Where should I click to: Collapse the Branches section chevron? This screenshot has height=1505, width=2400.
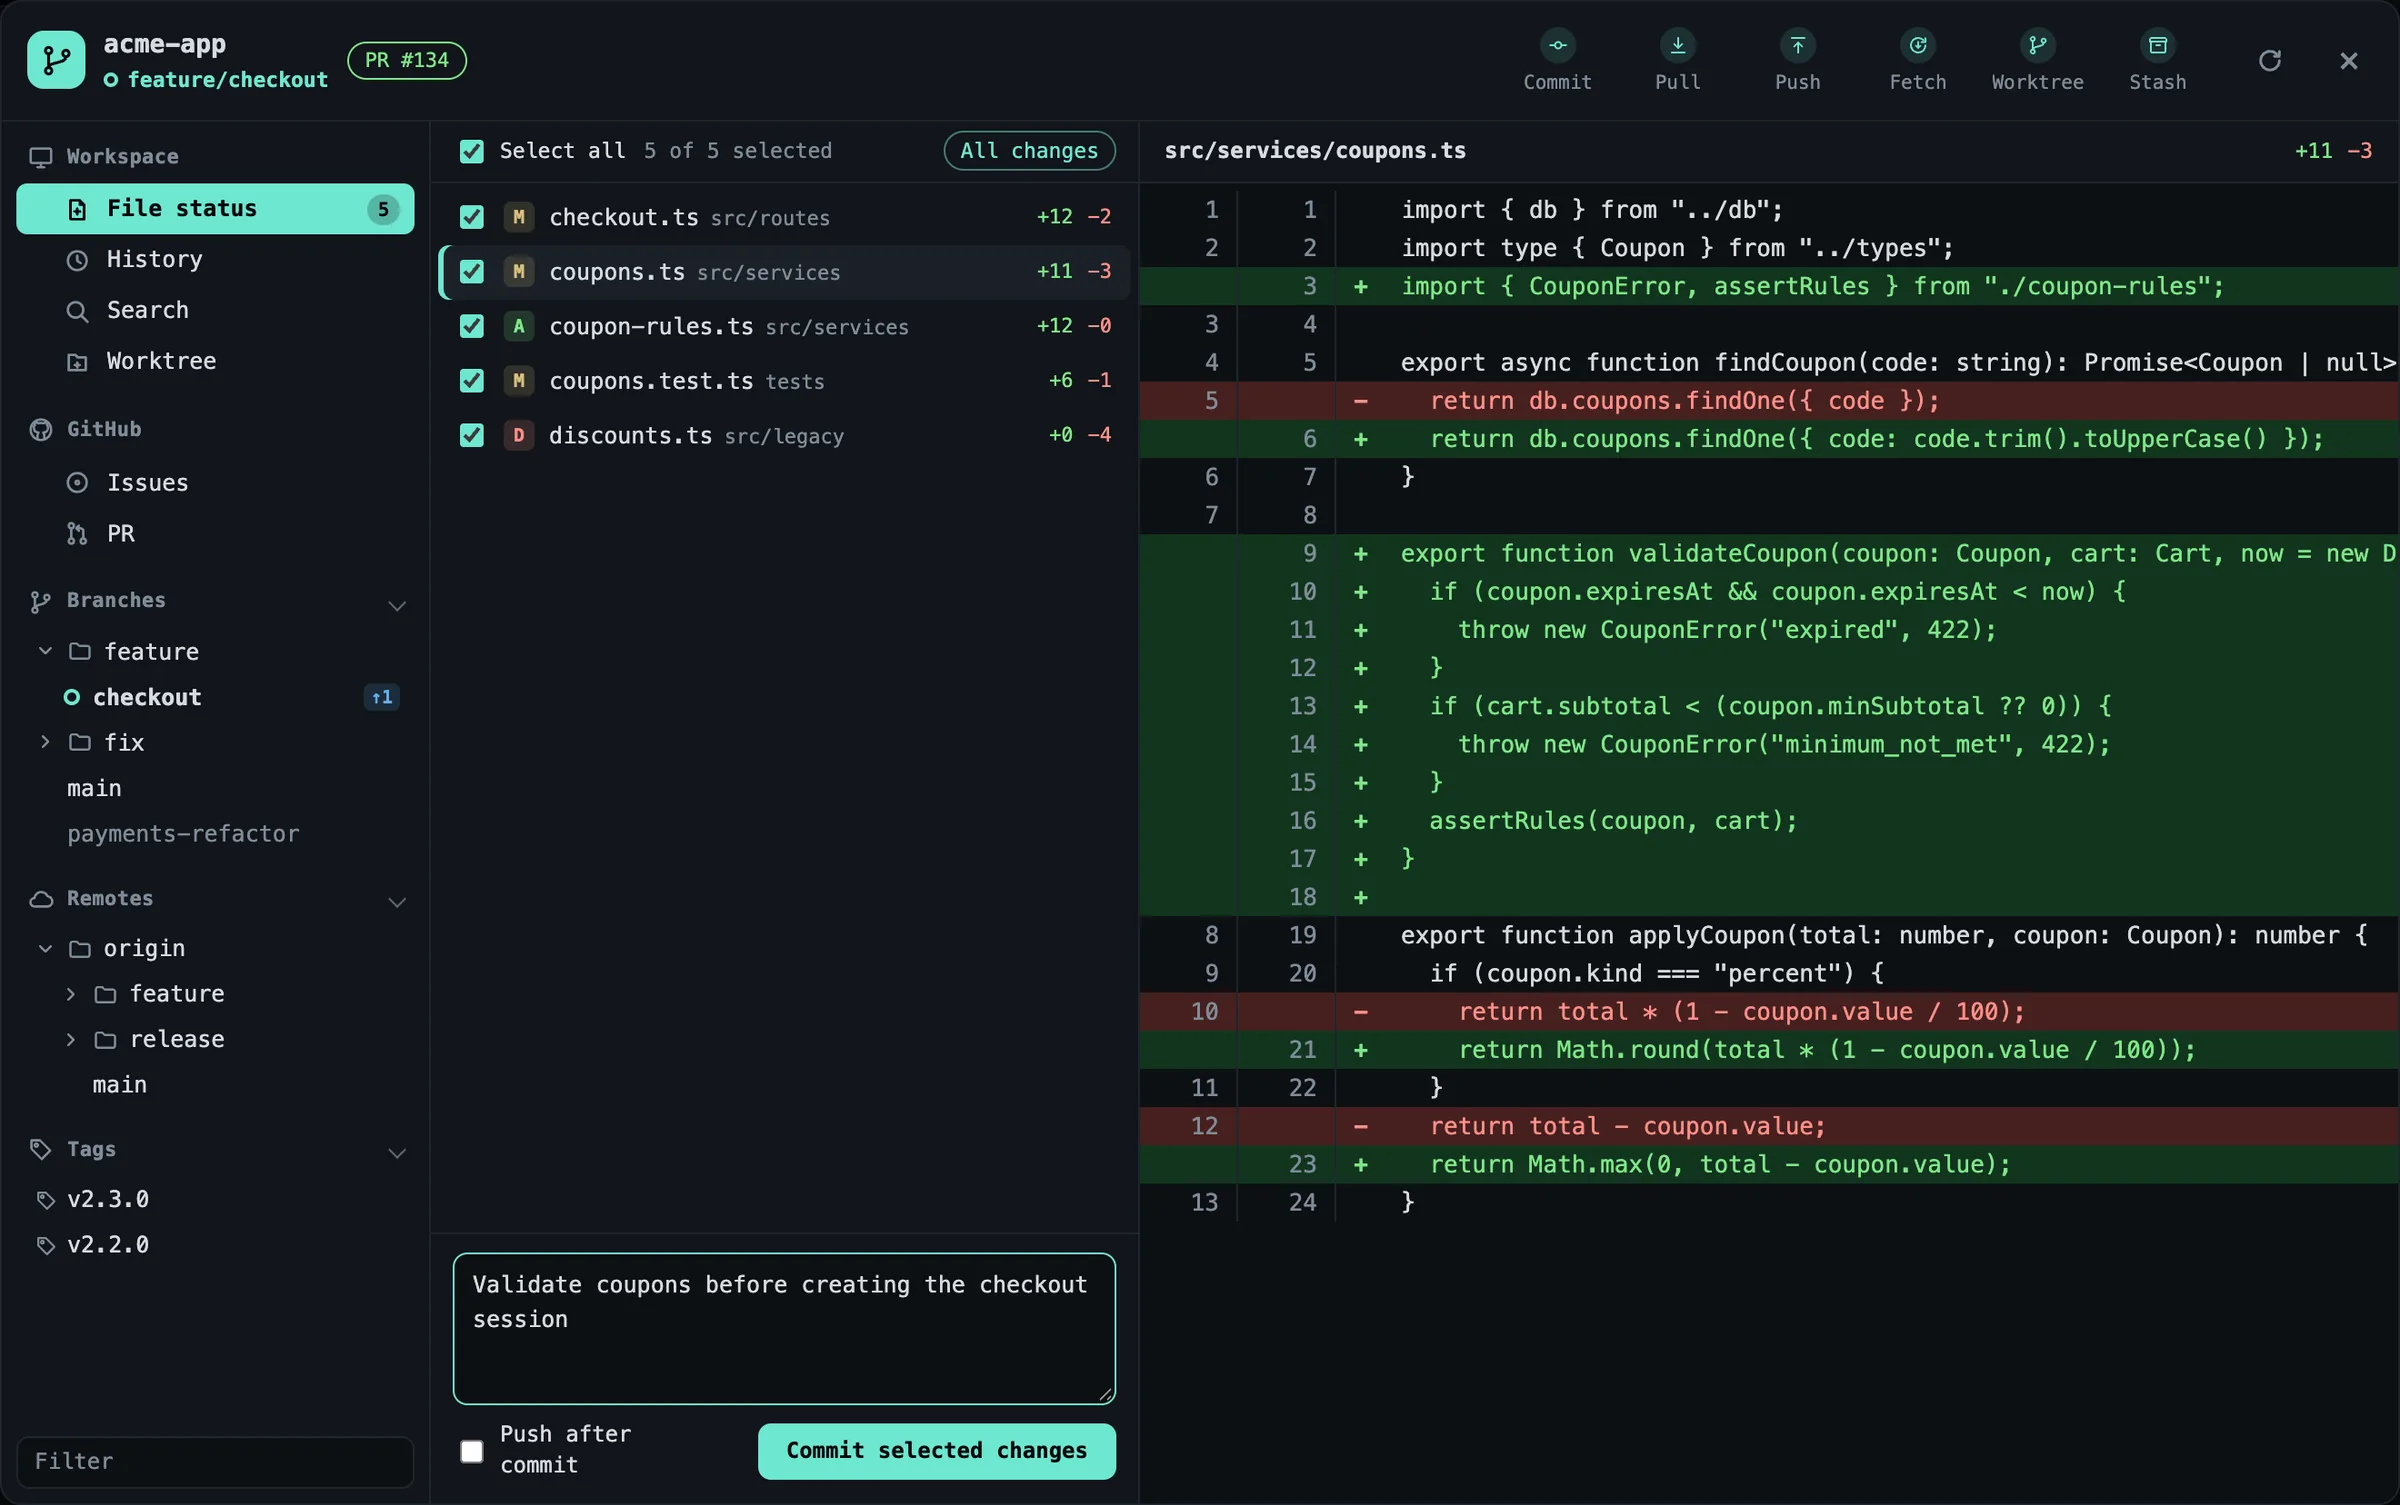click(397, 606)
